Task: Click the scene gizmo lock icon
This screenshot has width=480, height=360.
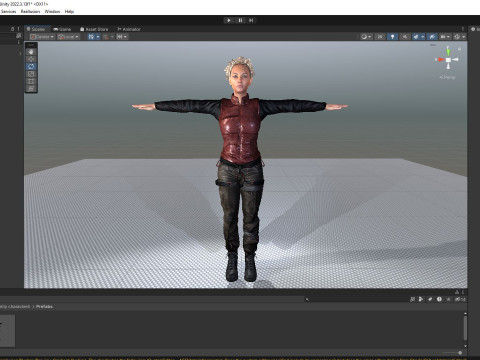Action: [x=460, y=49]
